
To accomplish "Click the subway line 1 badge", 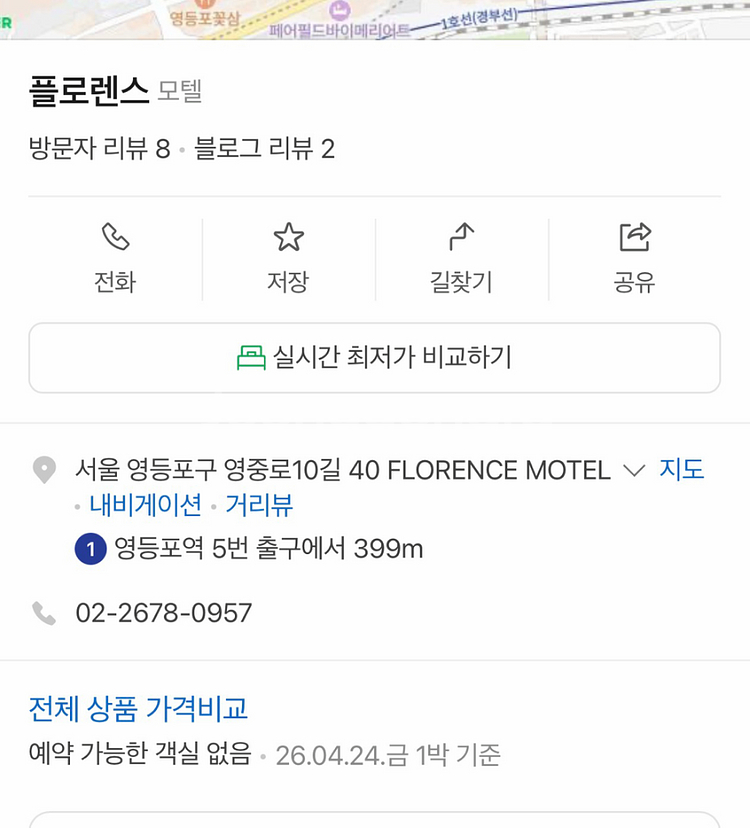I will pos(91,549).
